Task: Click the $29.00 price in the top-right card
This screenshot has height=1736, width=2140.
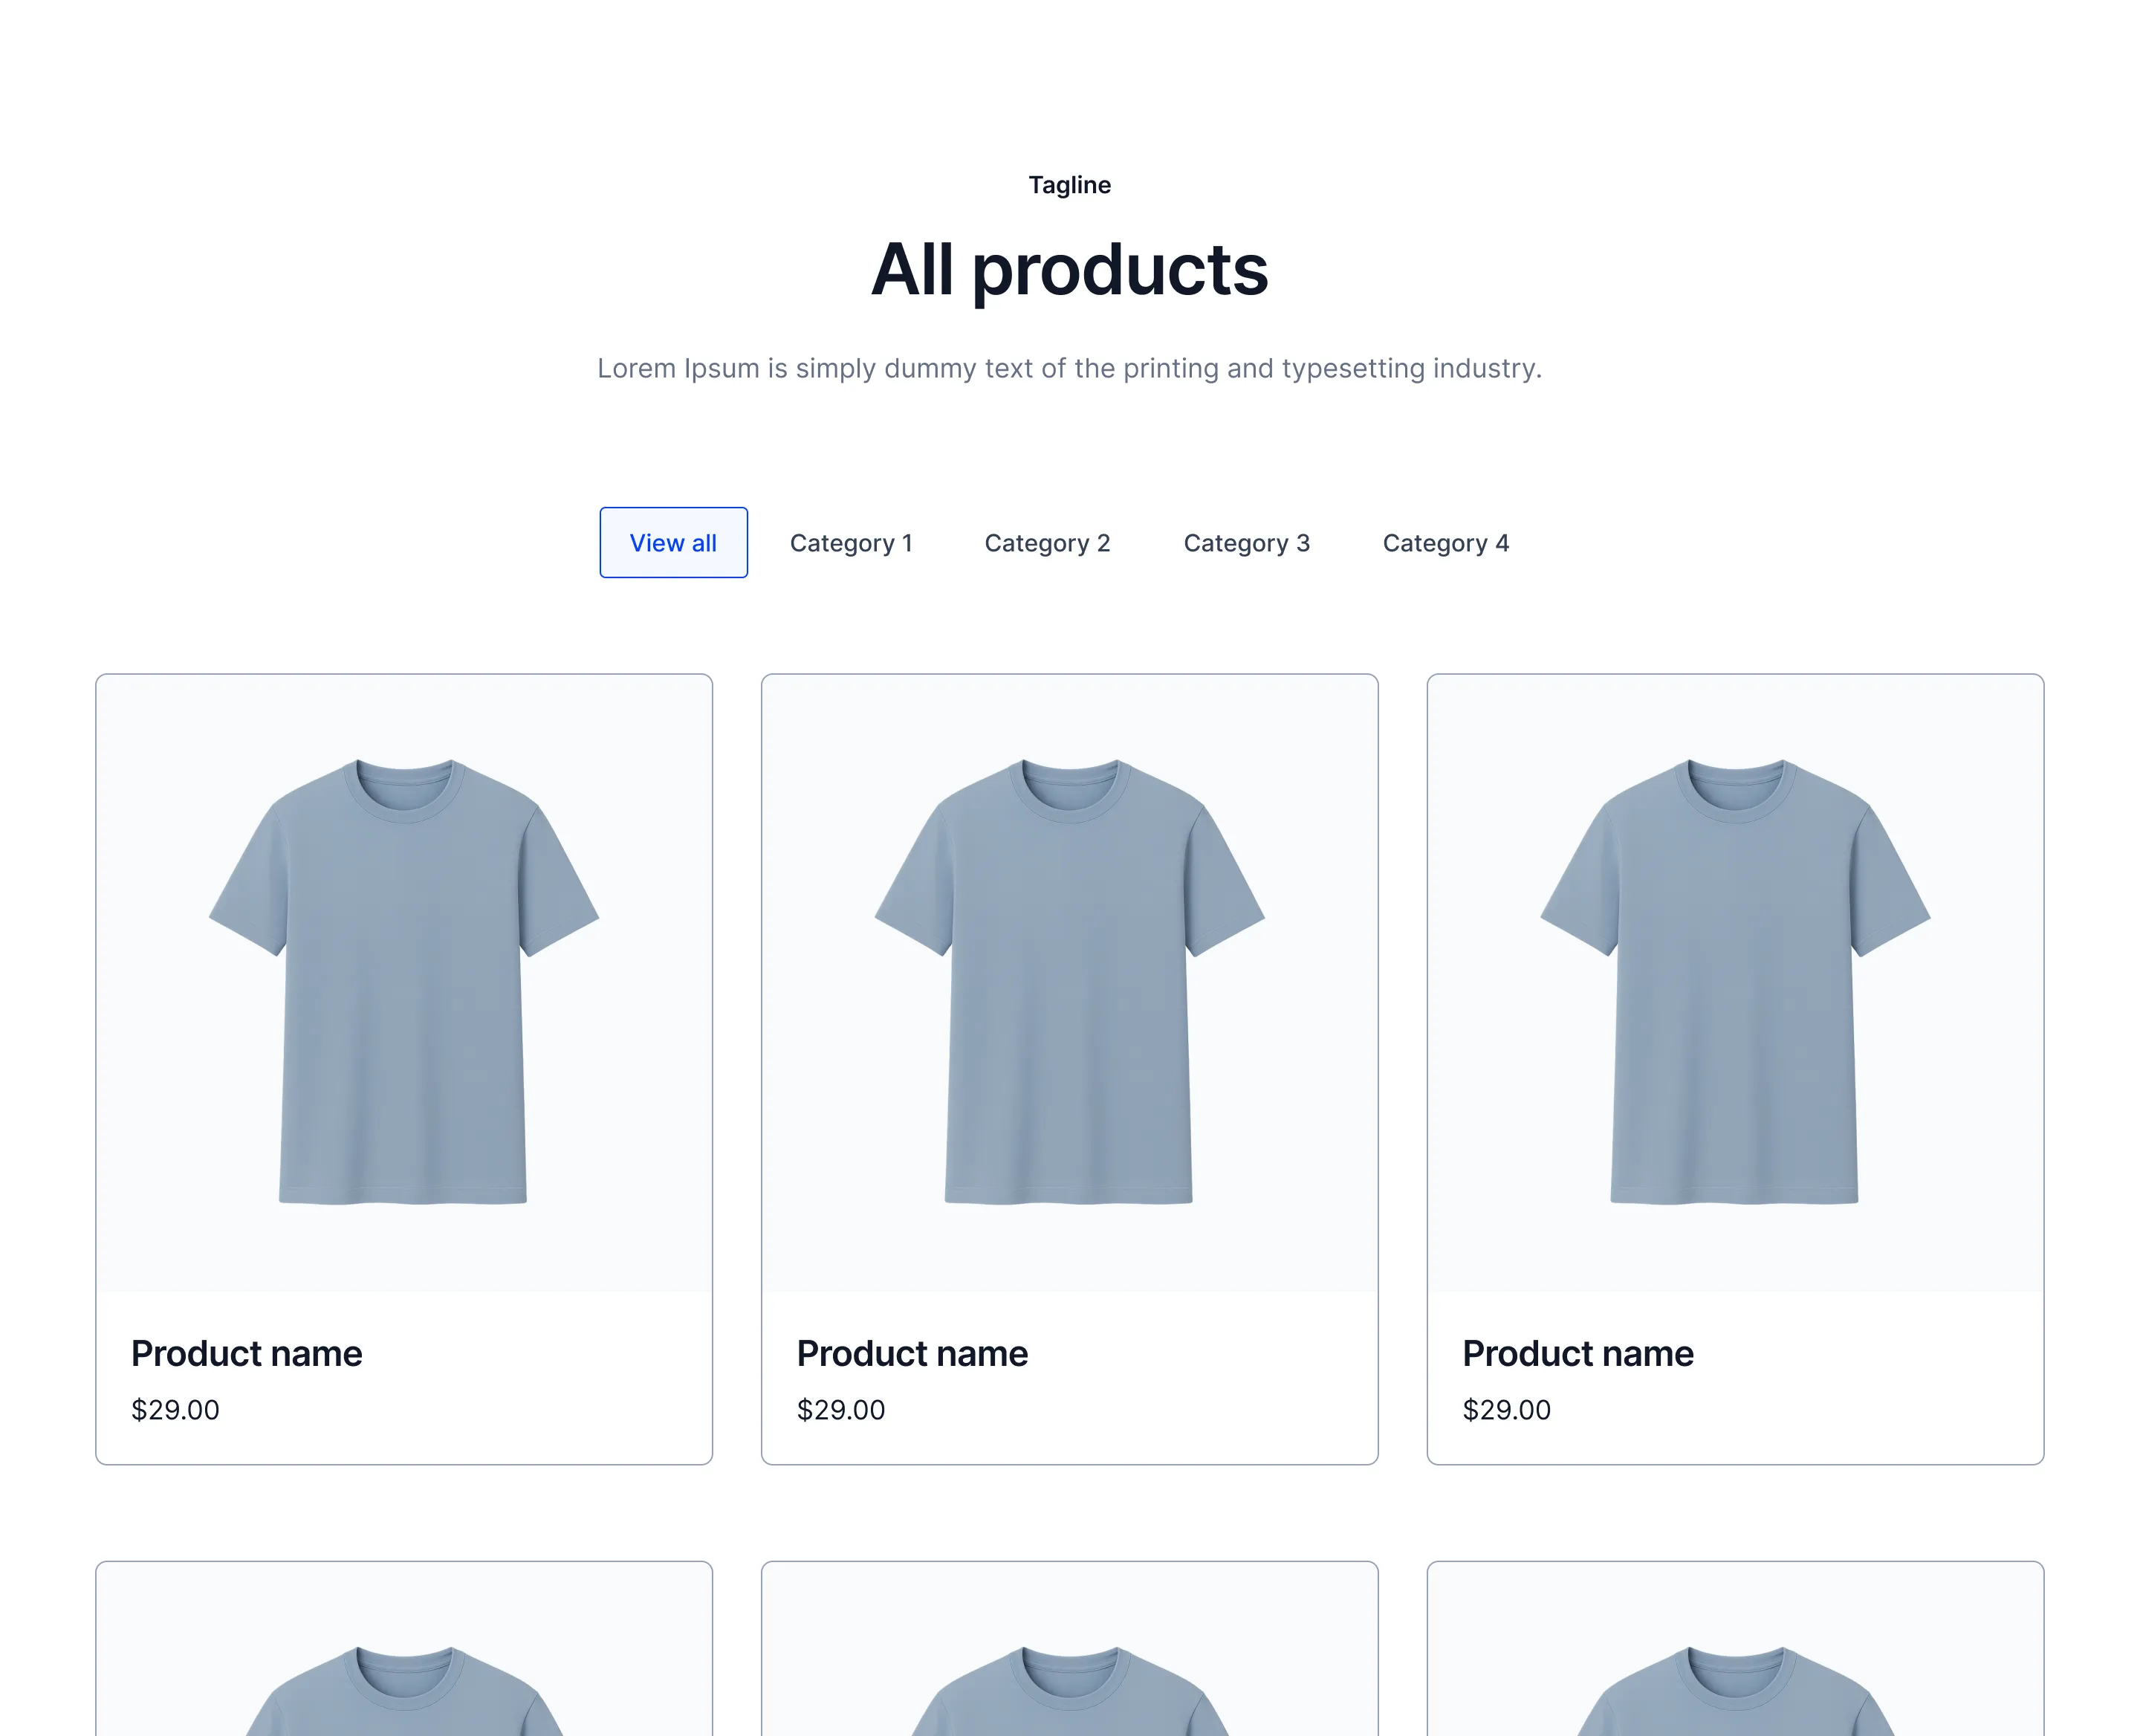Action: (1506, 1410)
